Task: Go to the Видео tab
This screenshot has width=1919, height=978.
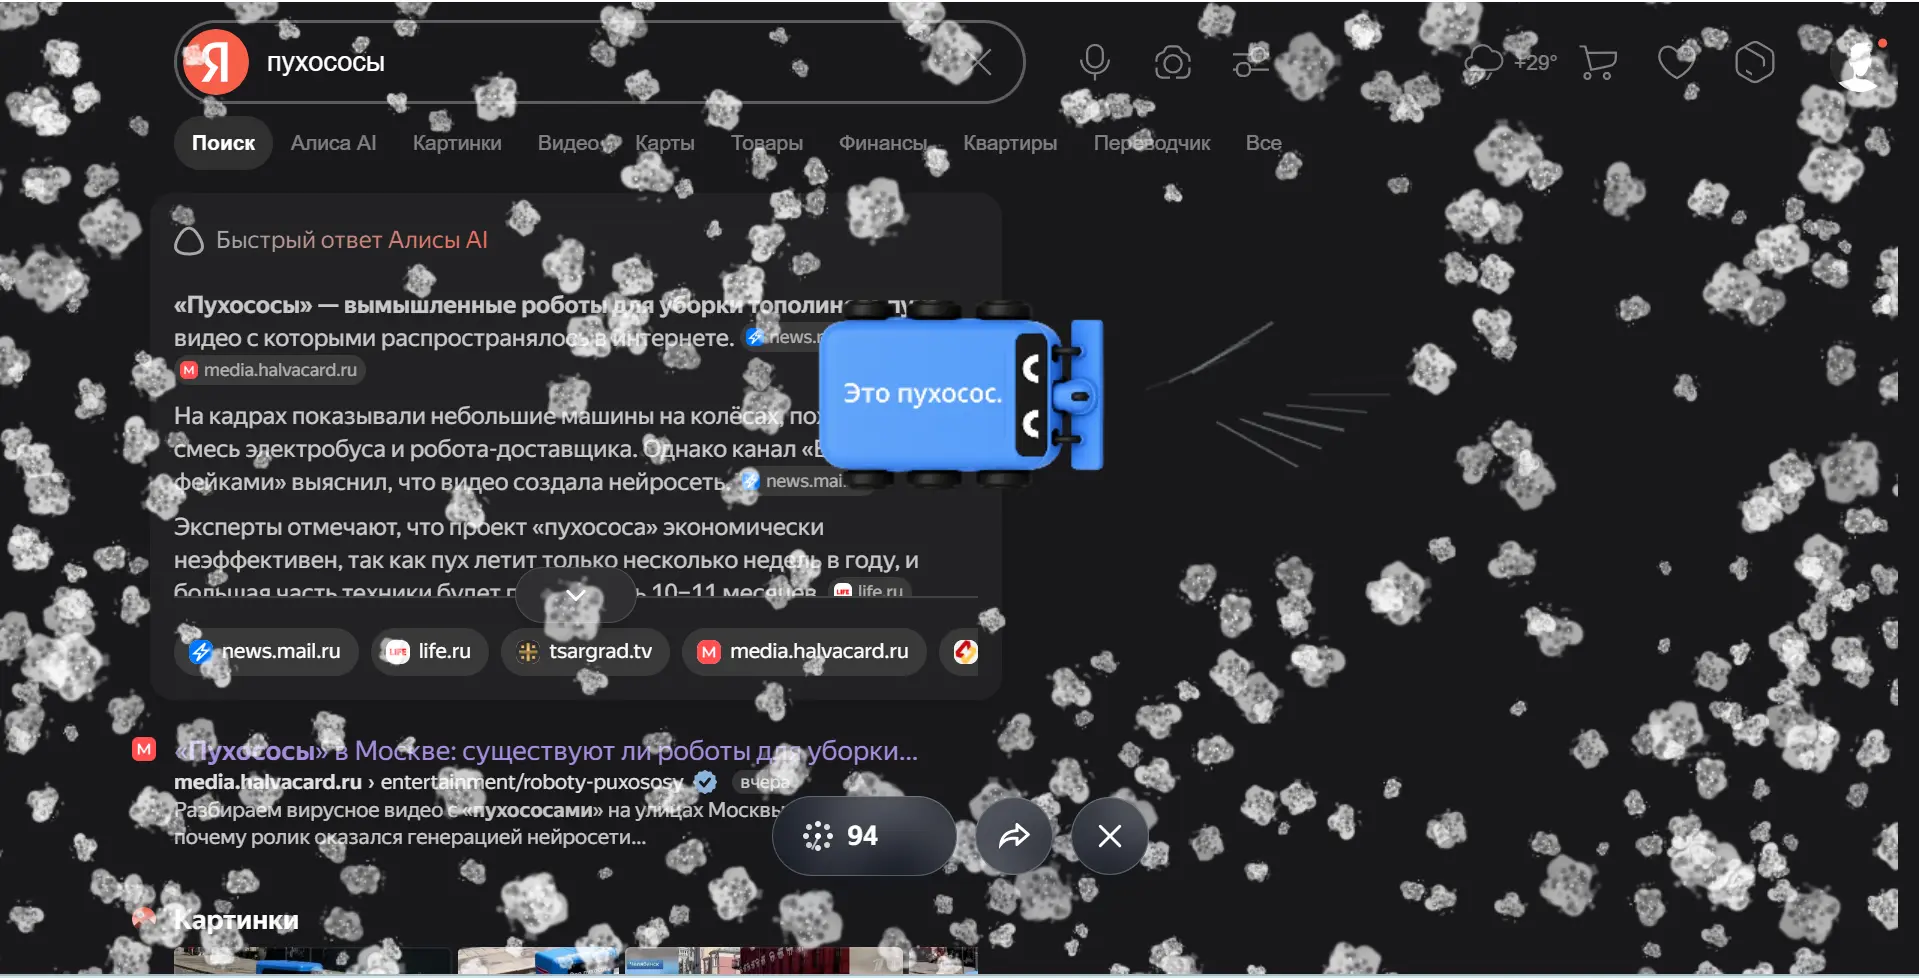Action: (569, 143)
